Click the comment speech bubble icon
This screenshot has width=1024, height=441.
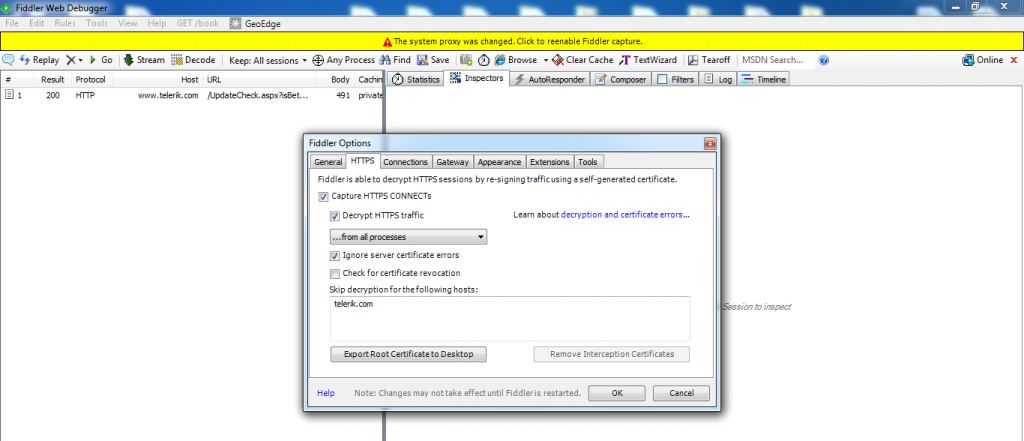tap(8, 60)
